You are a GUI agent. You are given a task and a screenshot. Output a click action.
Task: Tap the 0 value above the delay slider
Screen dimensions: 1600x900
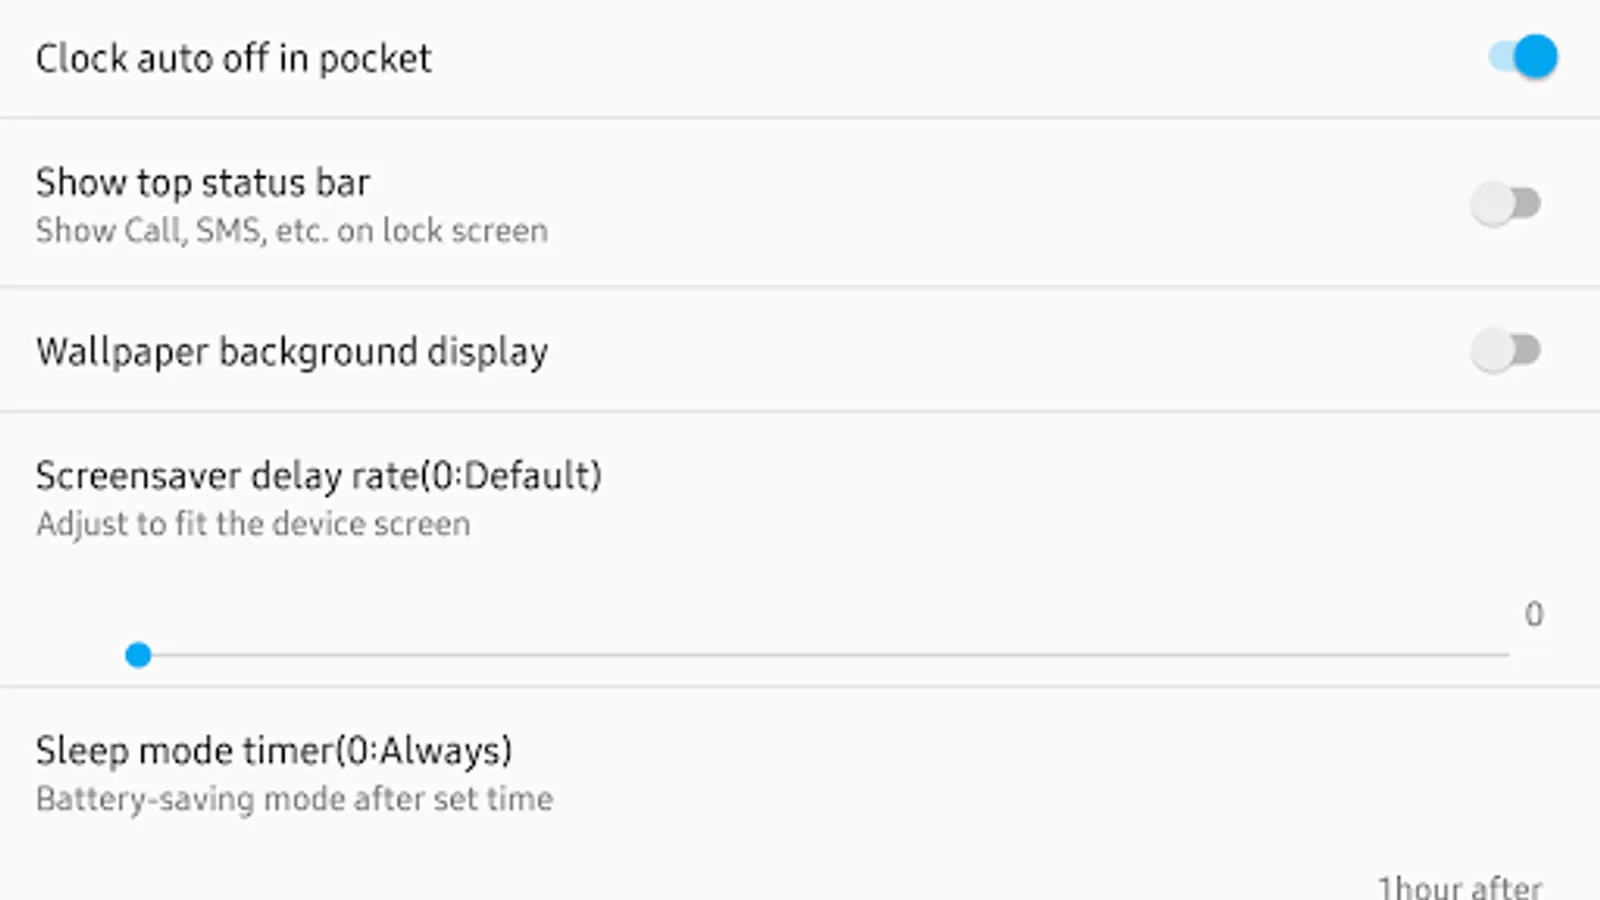[1534, 614]
